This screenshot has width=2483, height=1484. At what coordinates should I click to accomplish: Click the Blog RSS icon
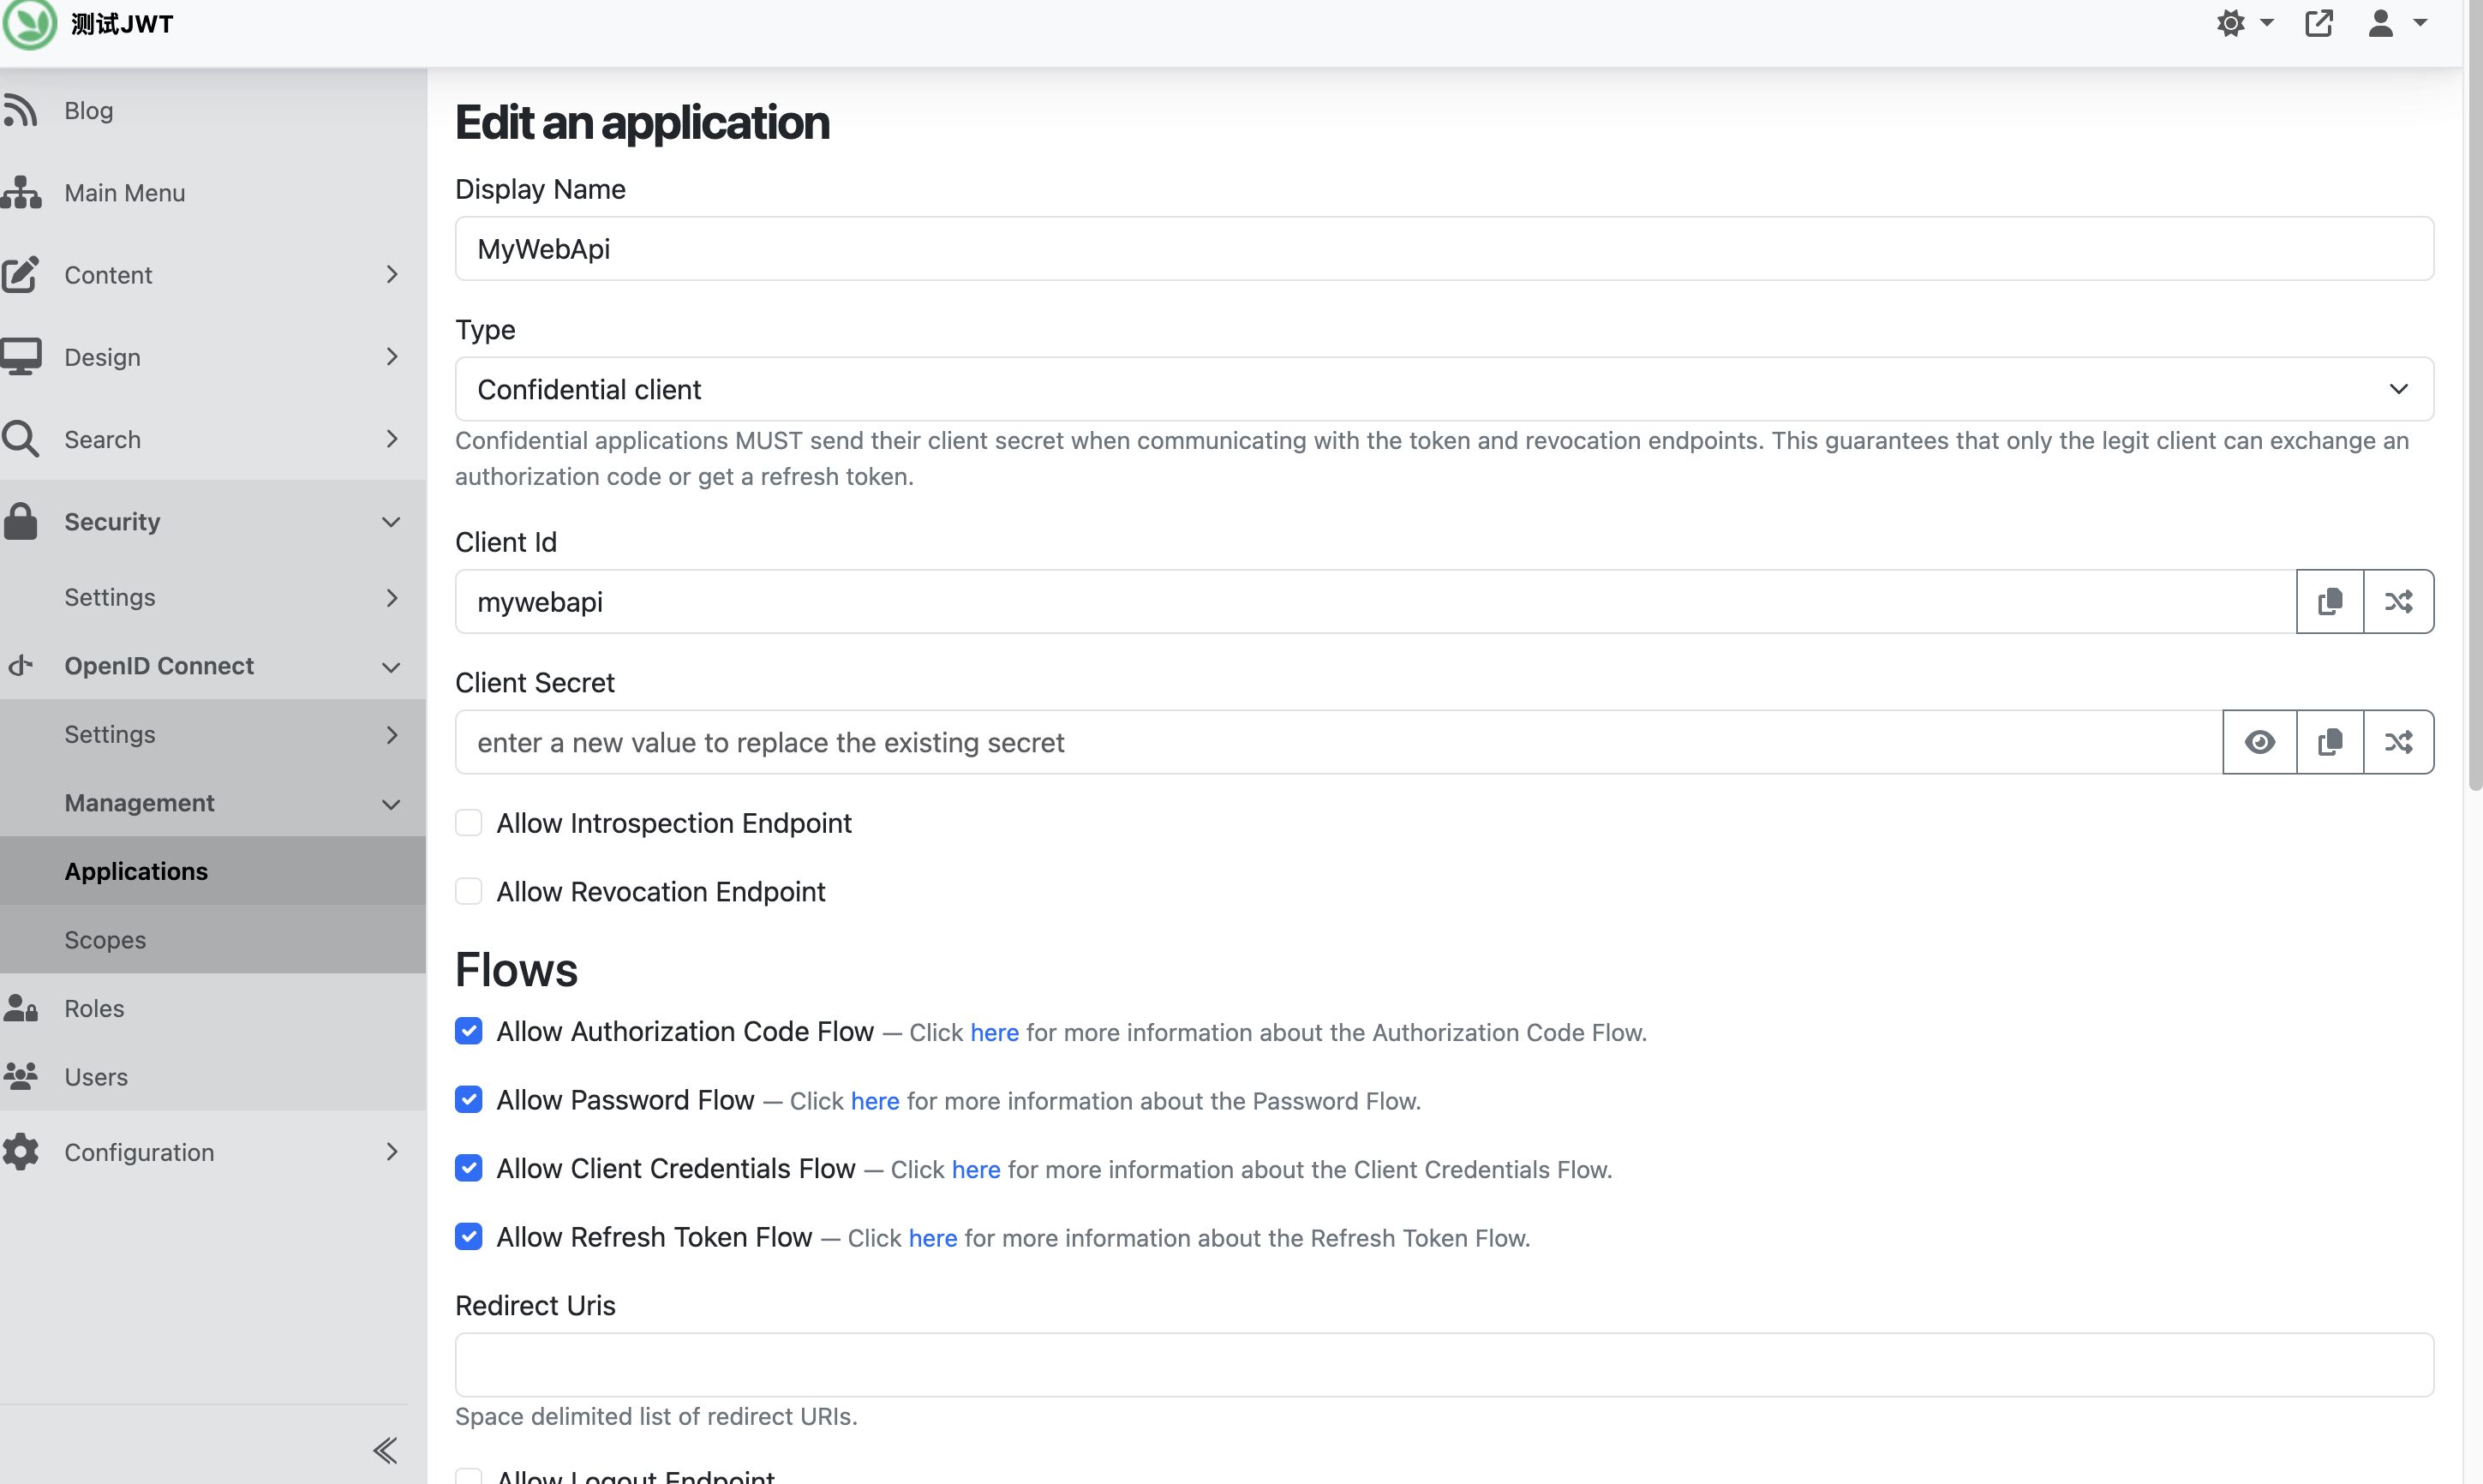click(20, 110)
